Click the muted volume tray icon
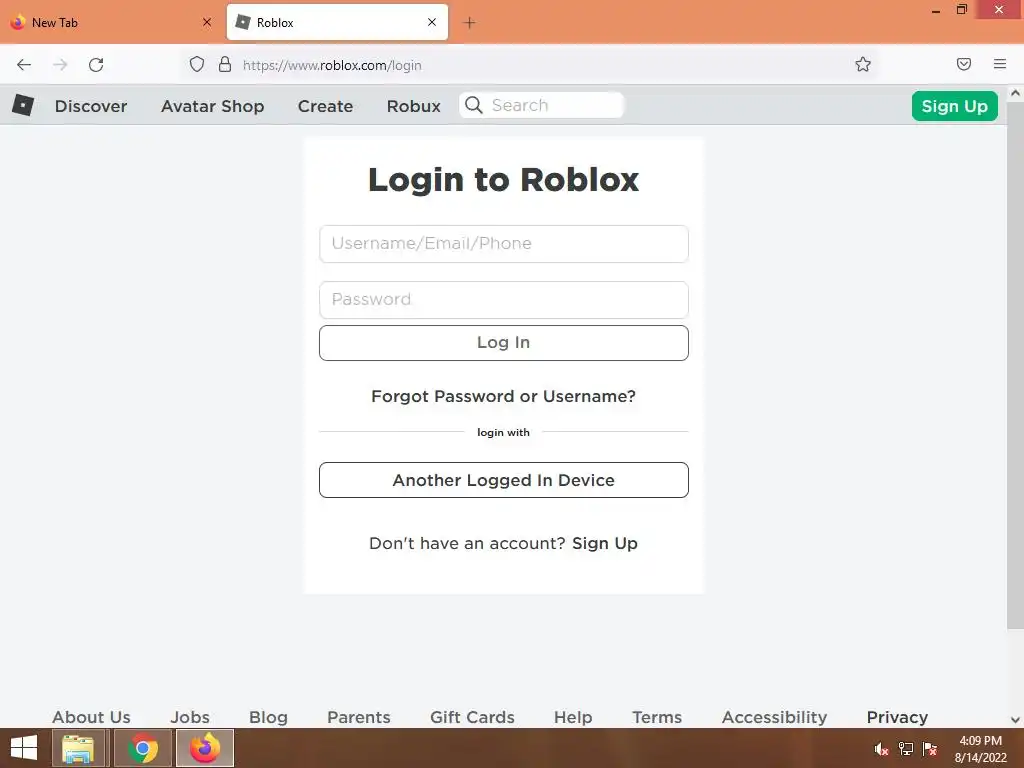This screenshot has width=1024, height=768. pos(881,749)
